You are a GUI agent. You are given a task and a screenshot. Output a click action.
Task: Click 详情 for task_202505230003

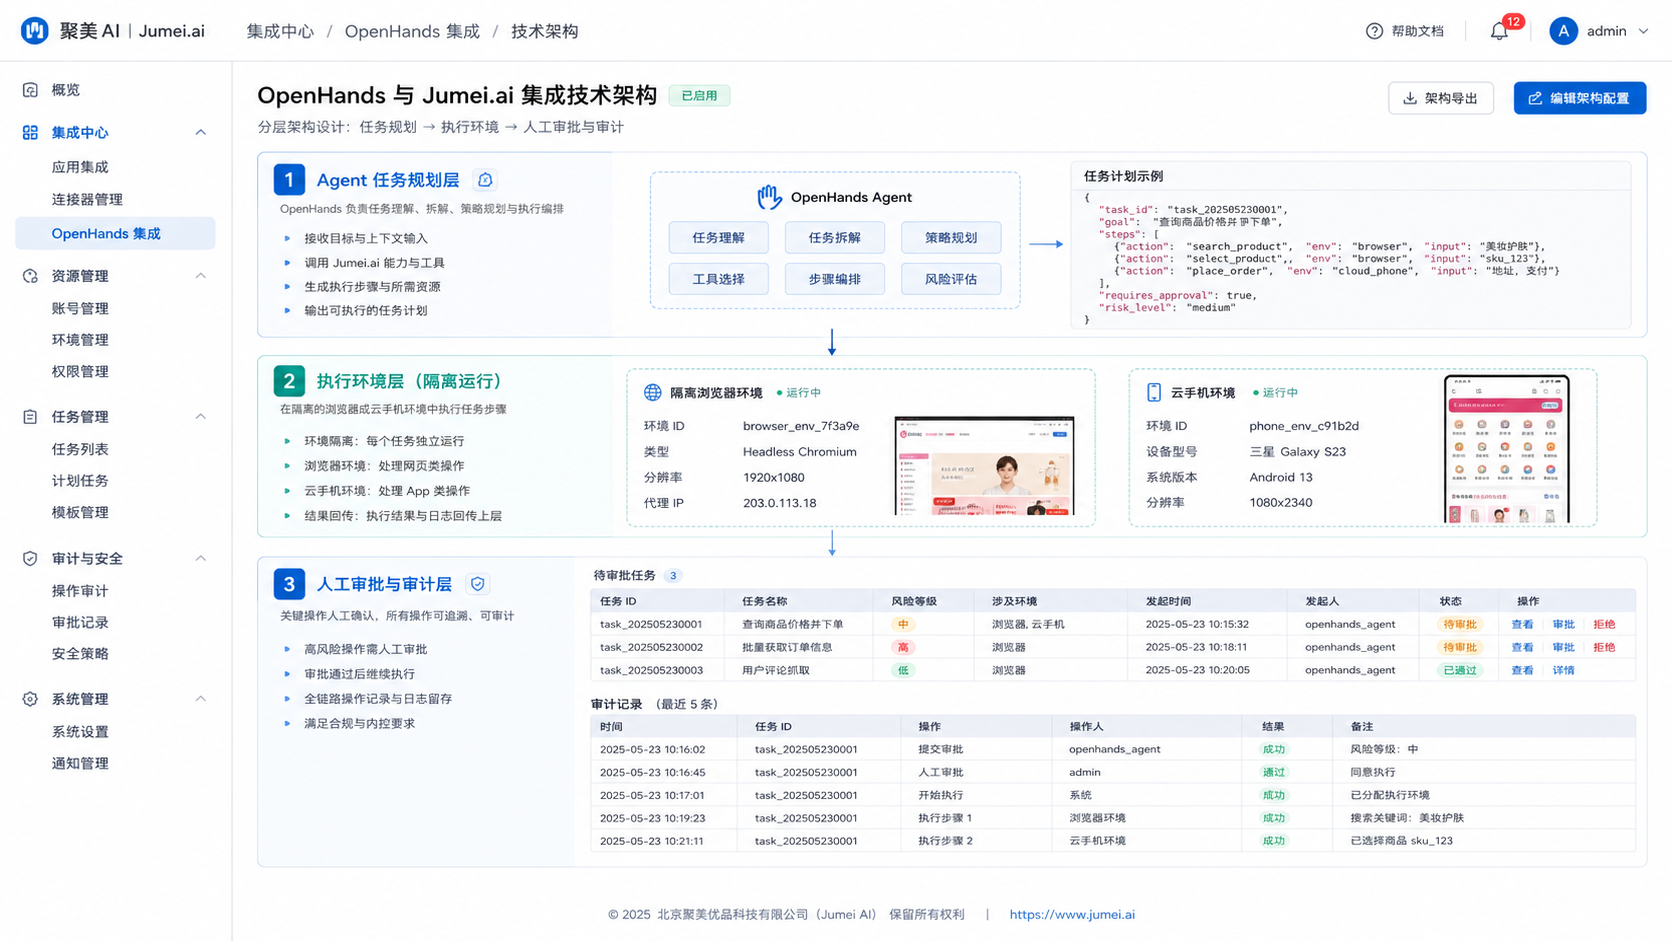1563,670
